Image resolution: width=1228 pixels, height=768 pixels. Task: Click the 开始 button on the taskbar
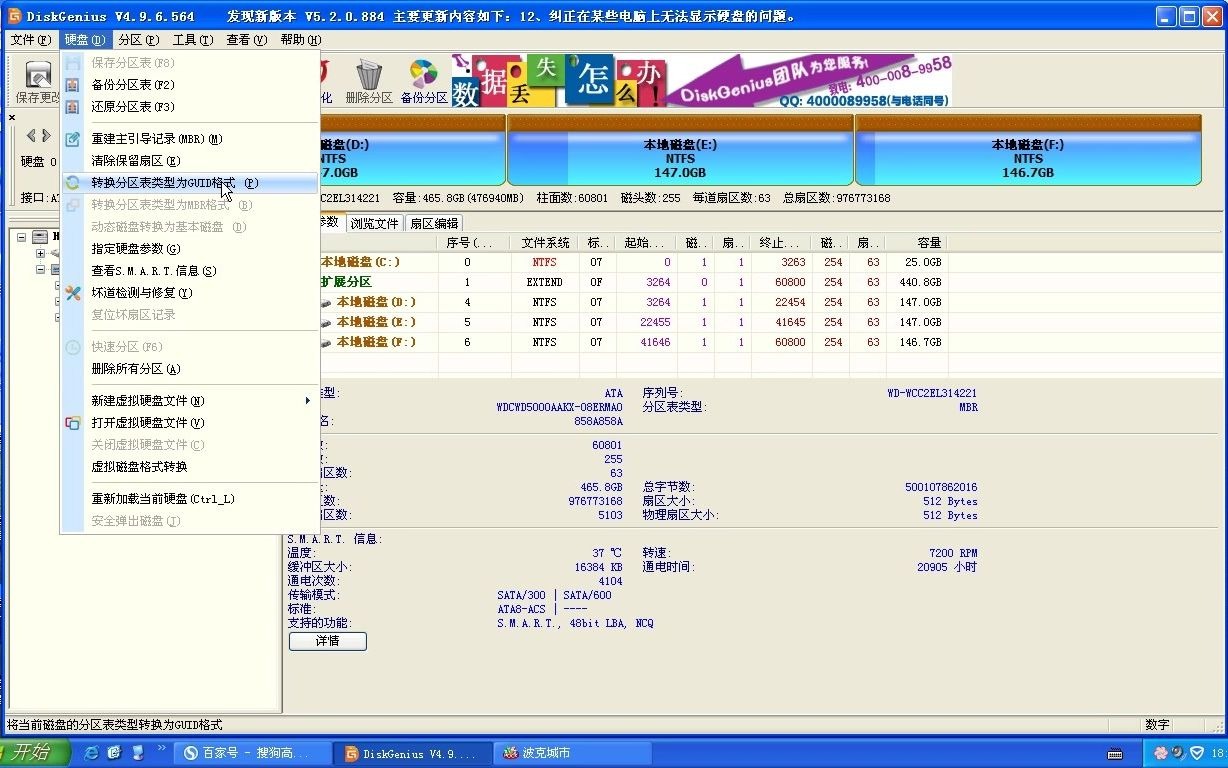[30, 752]
